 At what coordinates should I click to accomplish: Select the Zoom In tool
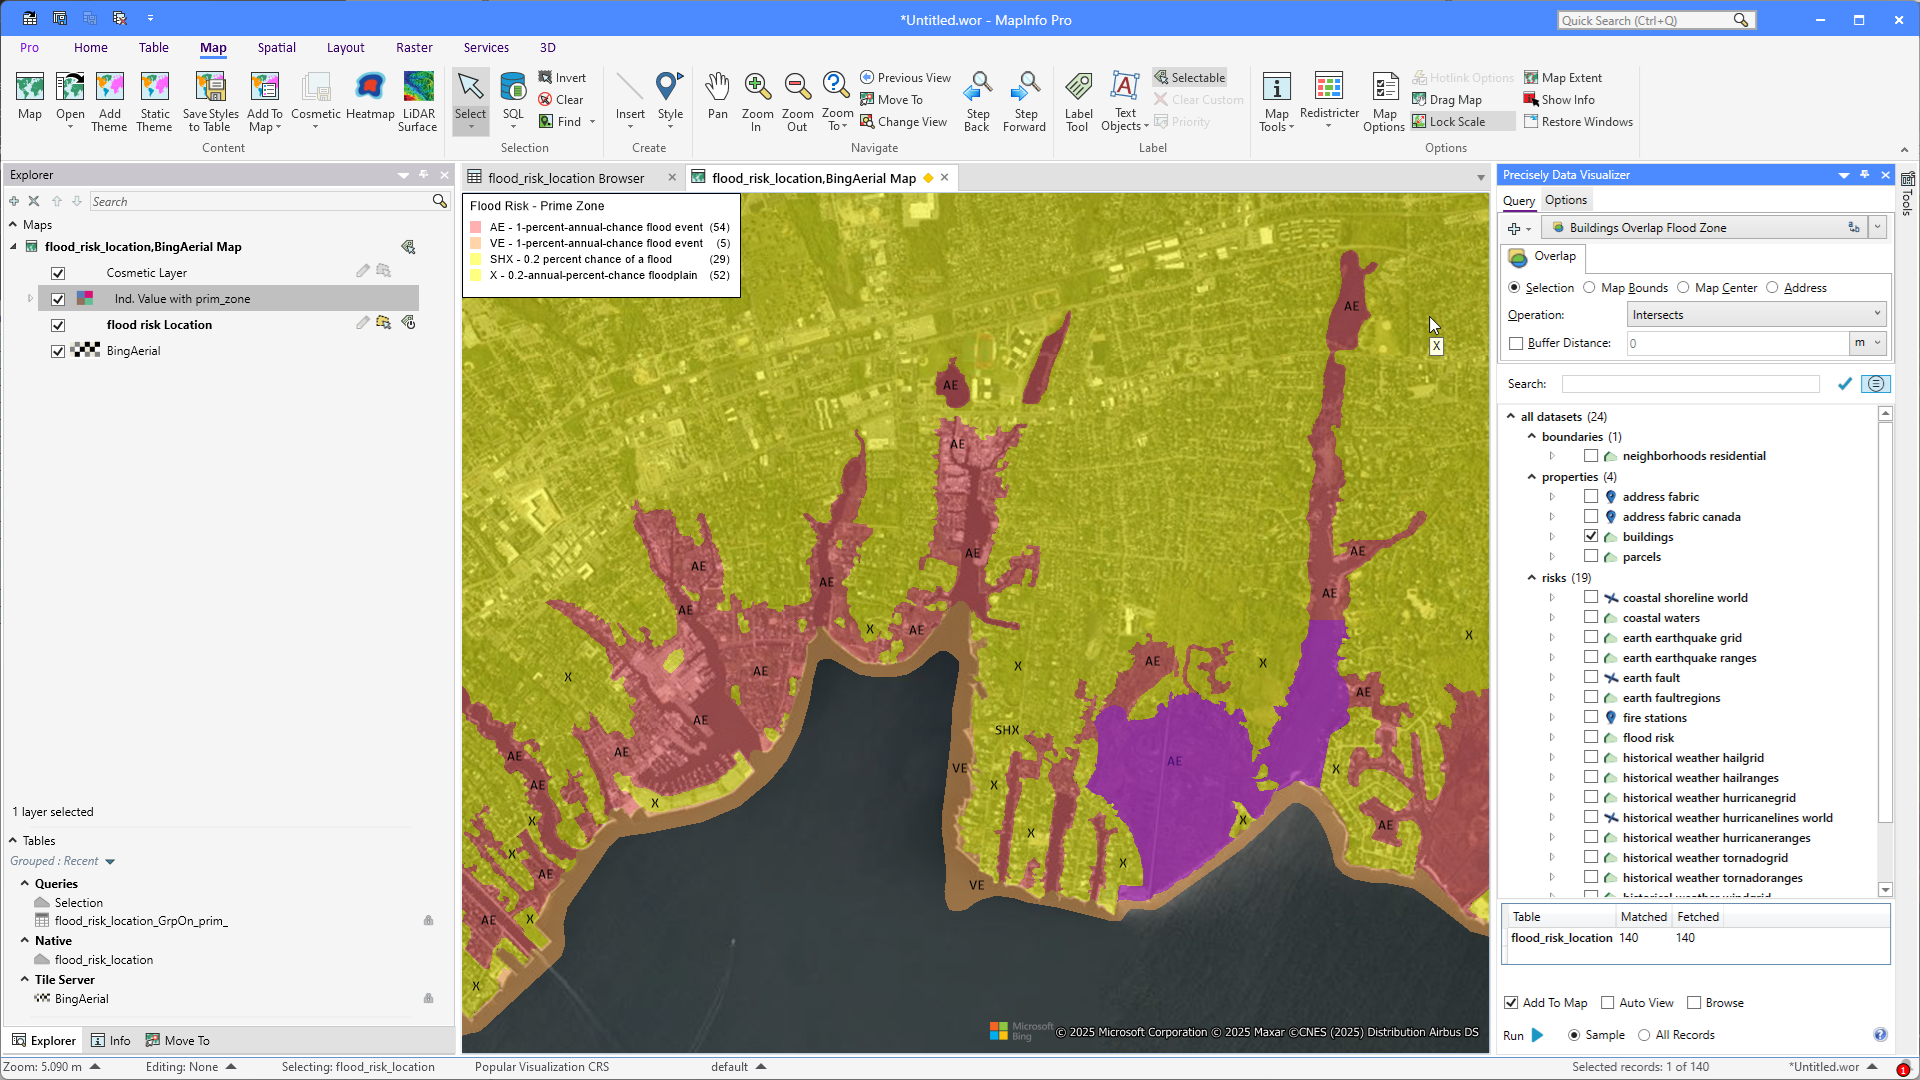(x=757, y=98)
